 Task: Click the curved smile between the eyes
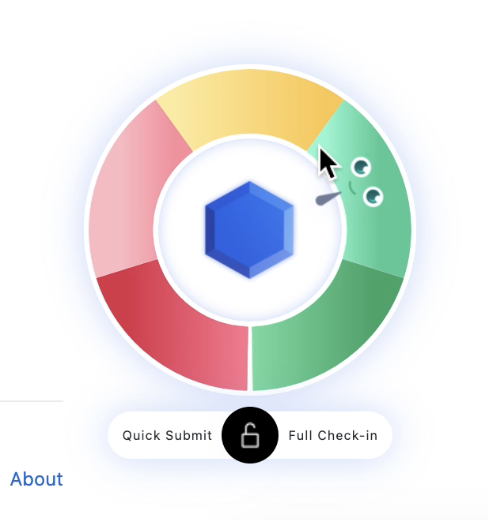coord(352,188)
